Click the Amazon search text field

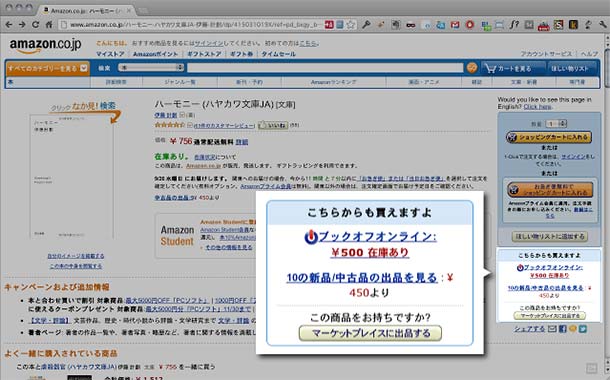[325, 68]
